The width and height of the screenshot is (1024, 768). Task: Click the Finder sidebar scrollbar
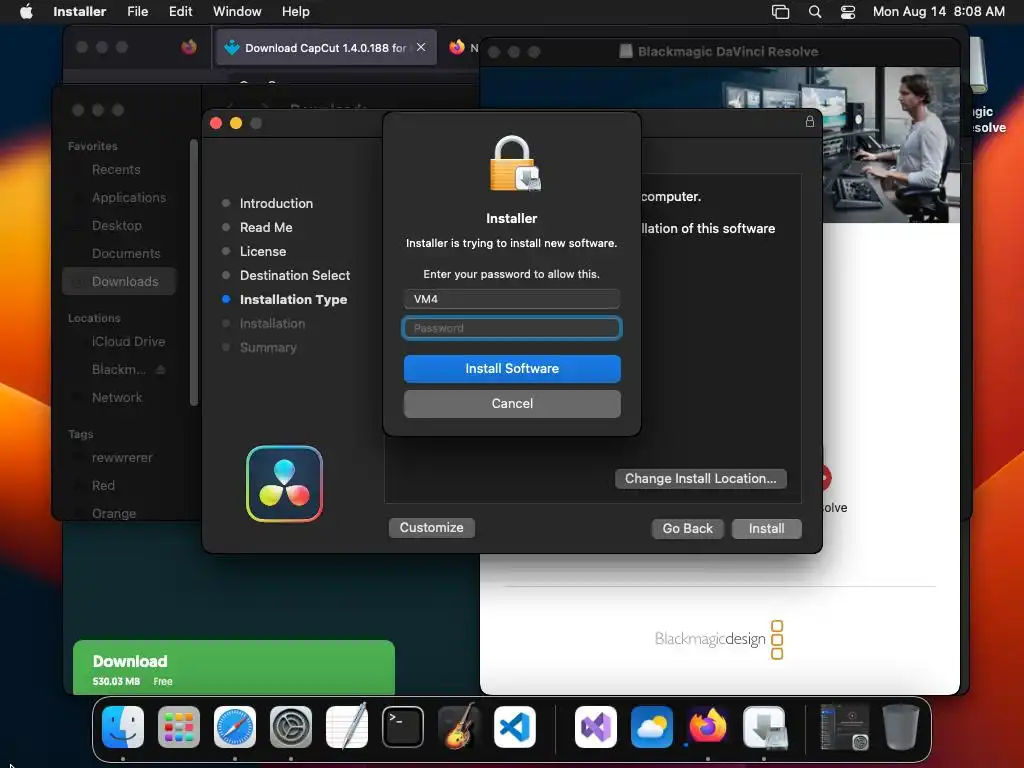tap(193, 272)
